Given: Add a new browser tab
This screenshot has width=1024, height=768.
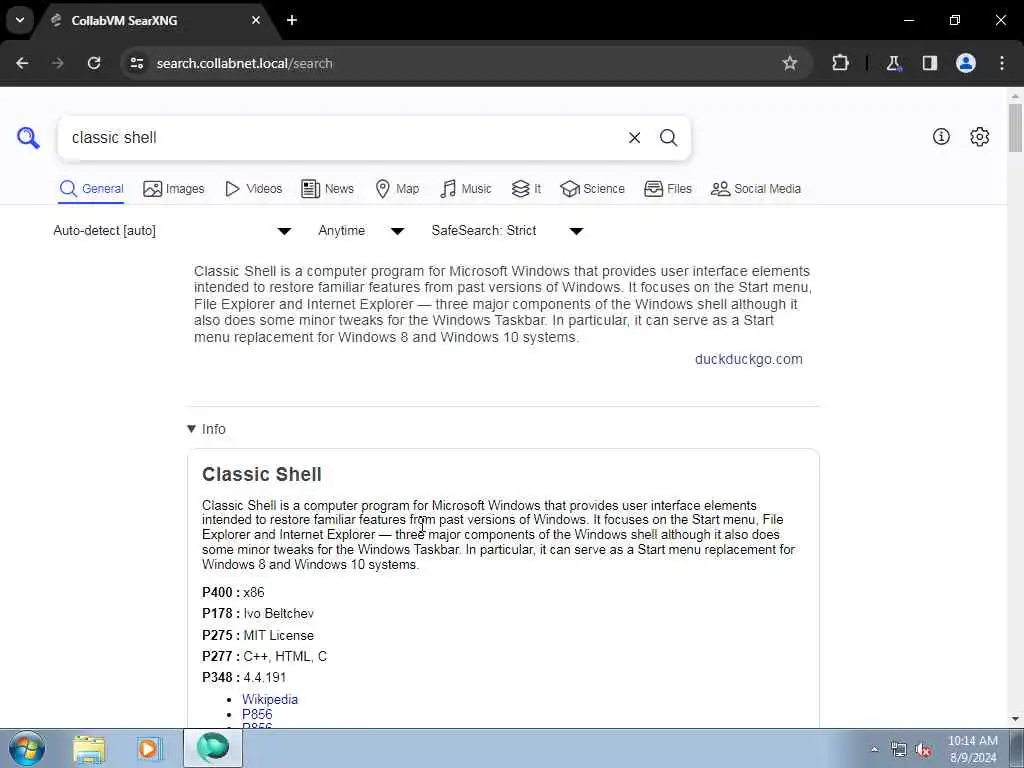Looking at the screenshot, I should (292, 20).
